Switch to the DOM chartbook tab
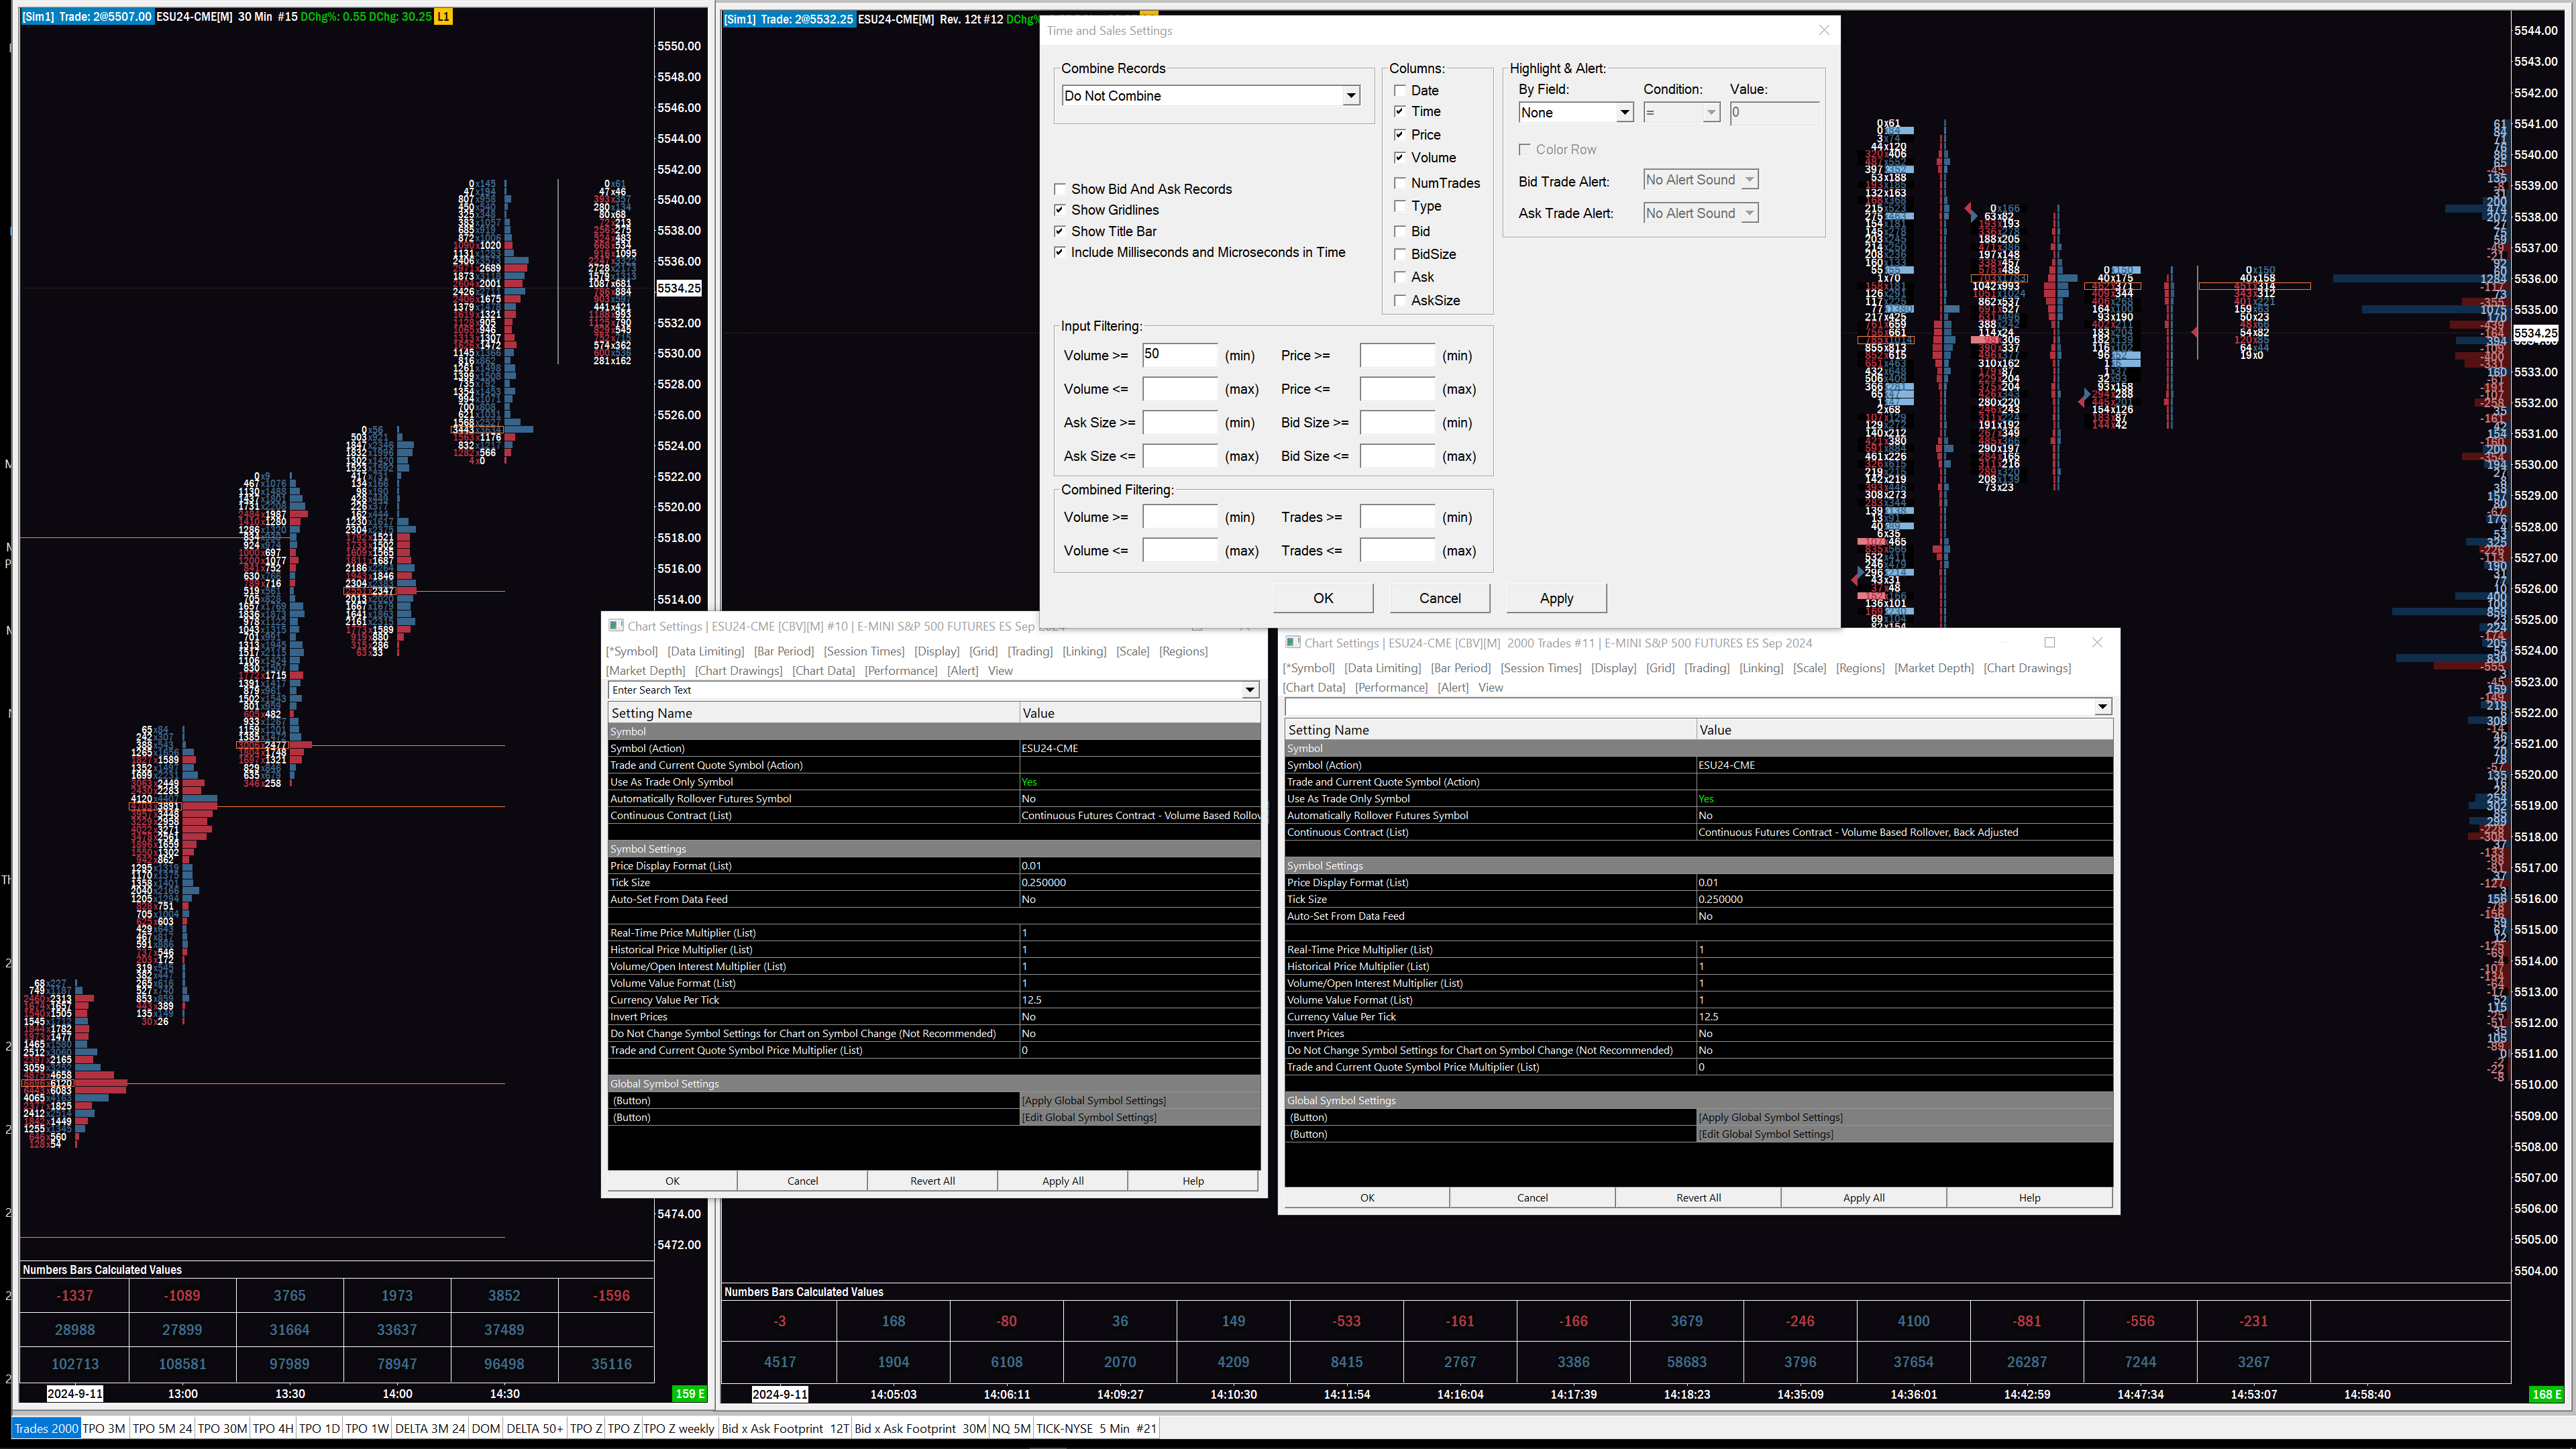 coord(485,1428)
